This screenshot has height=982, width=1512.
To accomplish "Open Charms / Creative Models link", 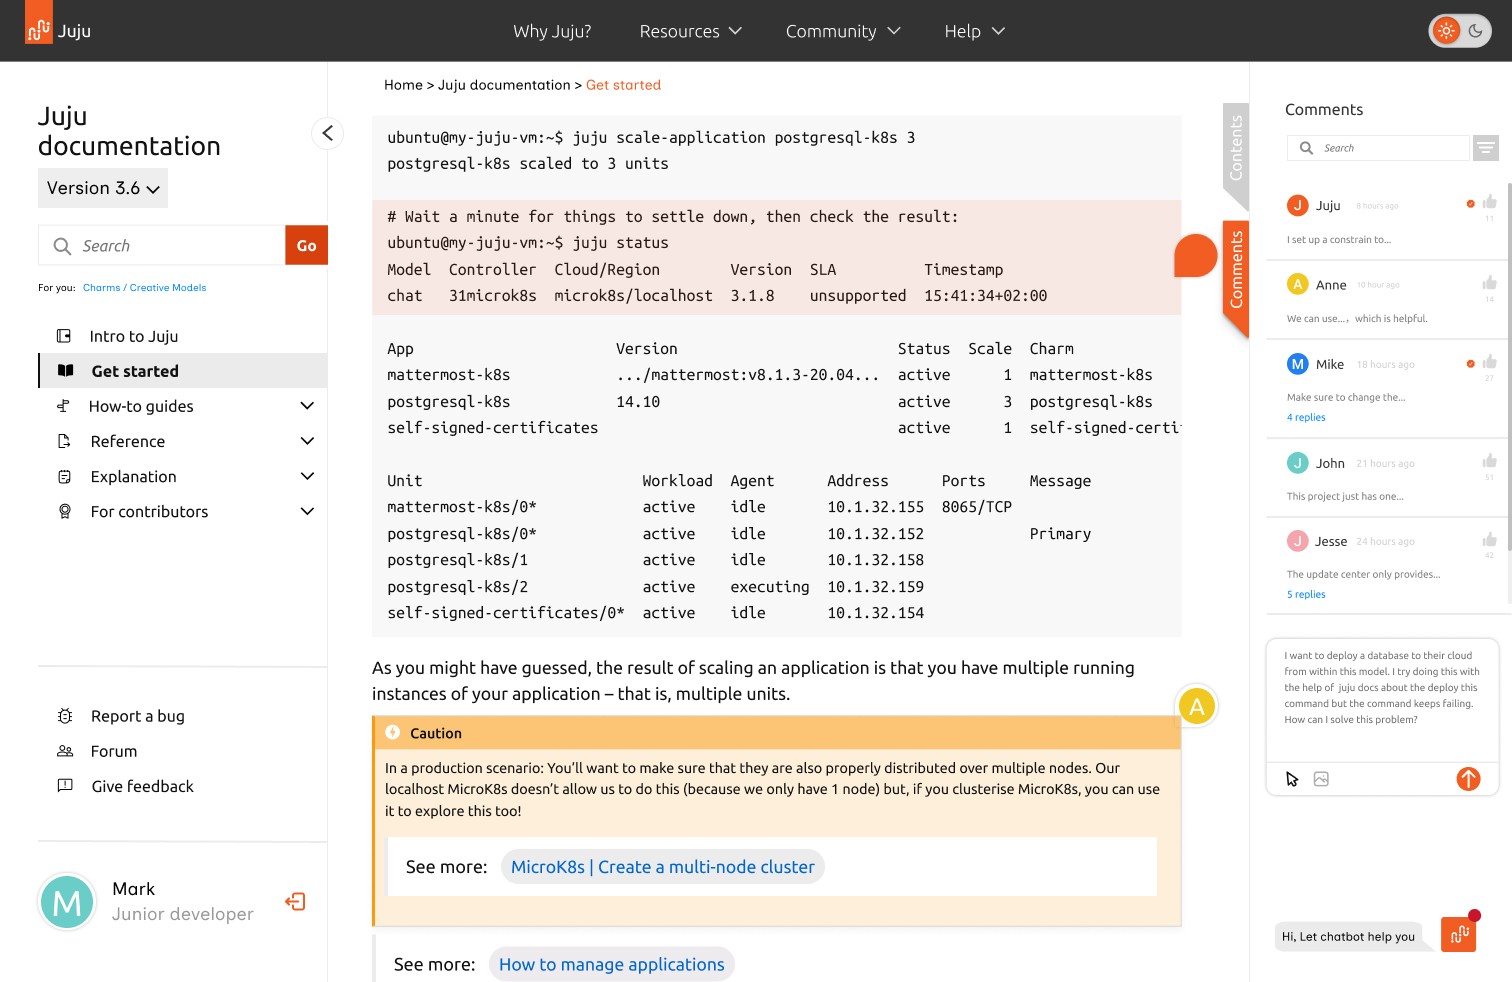I will 144,288.
